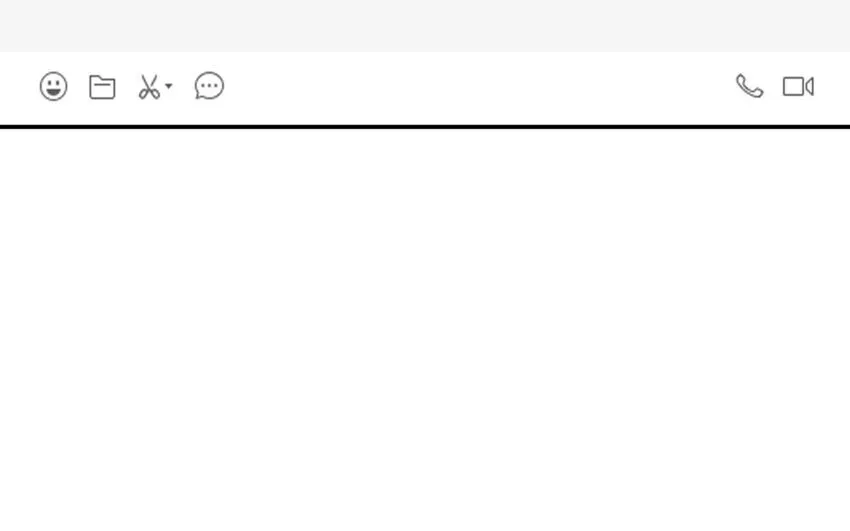Choose the grinning face emoji icon
Screen dimensions: 850x531
coord(54,86)
